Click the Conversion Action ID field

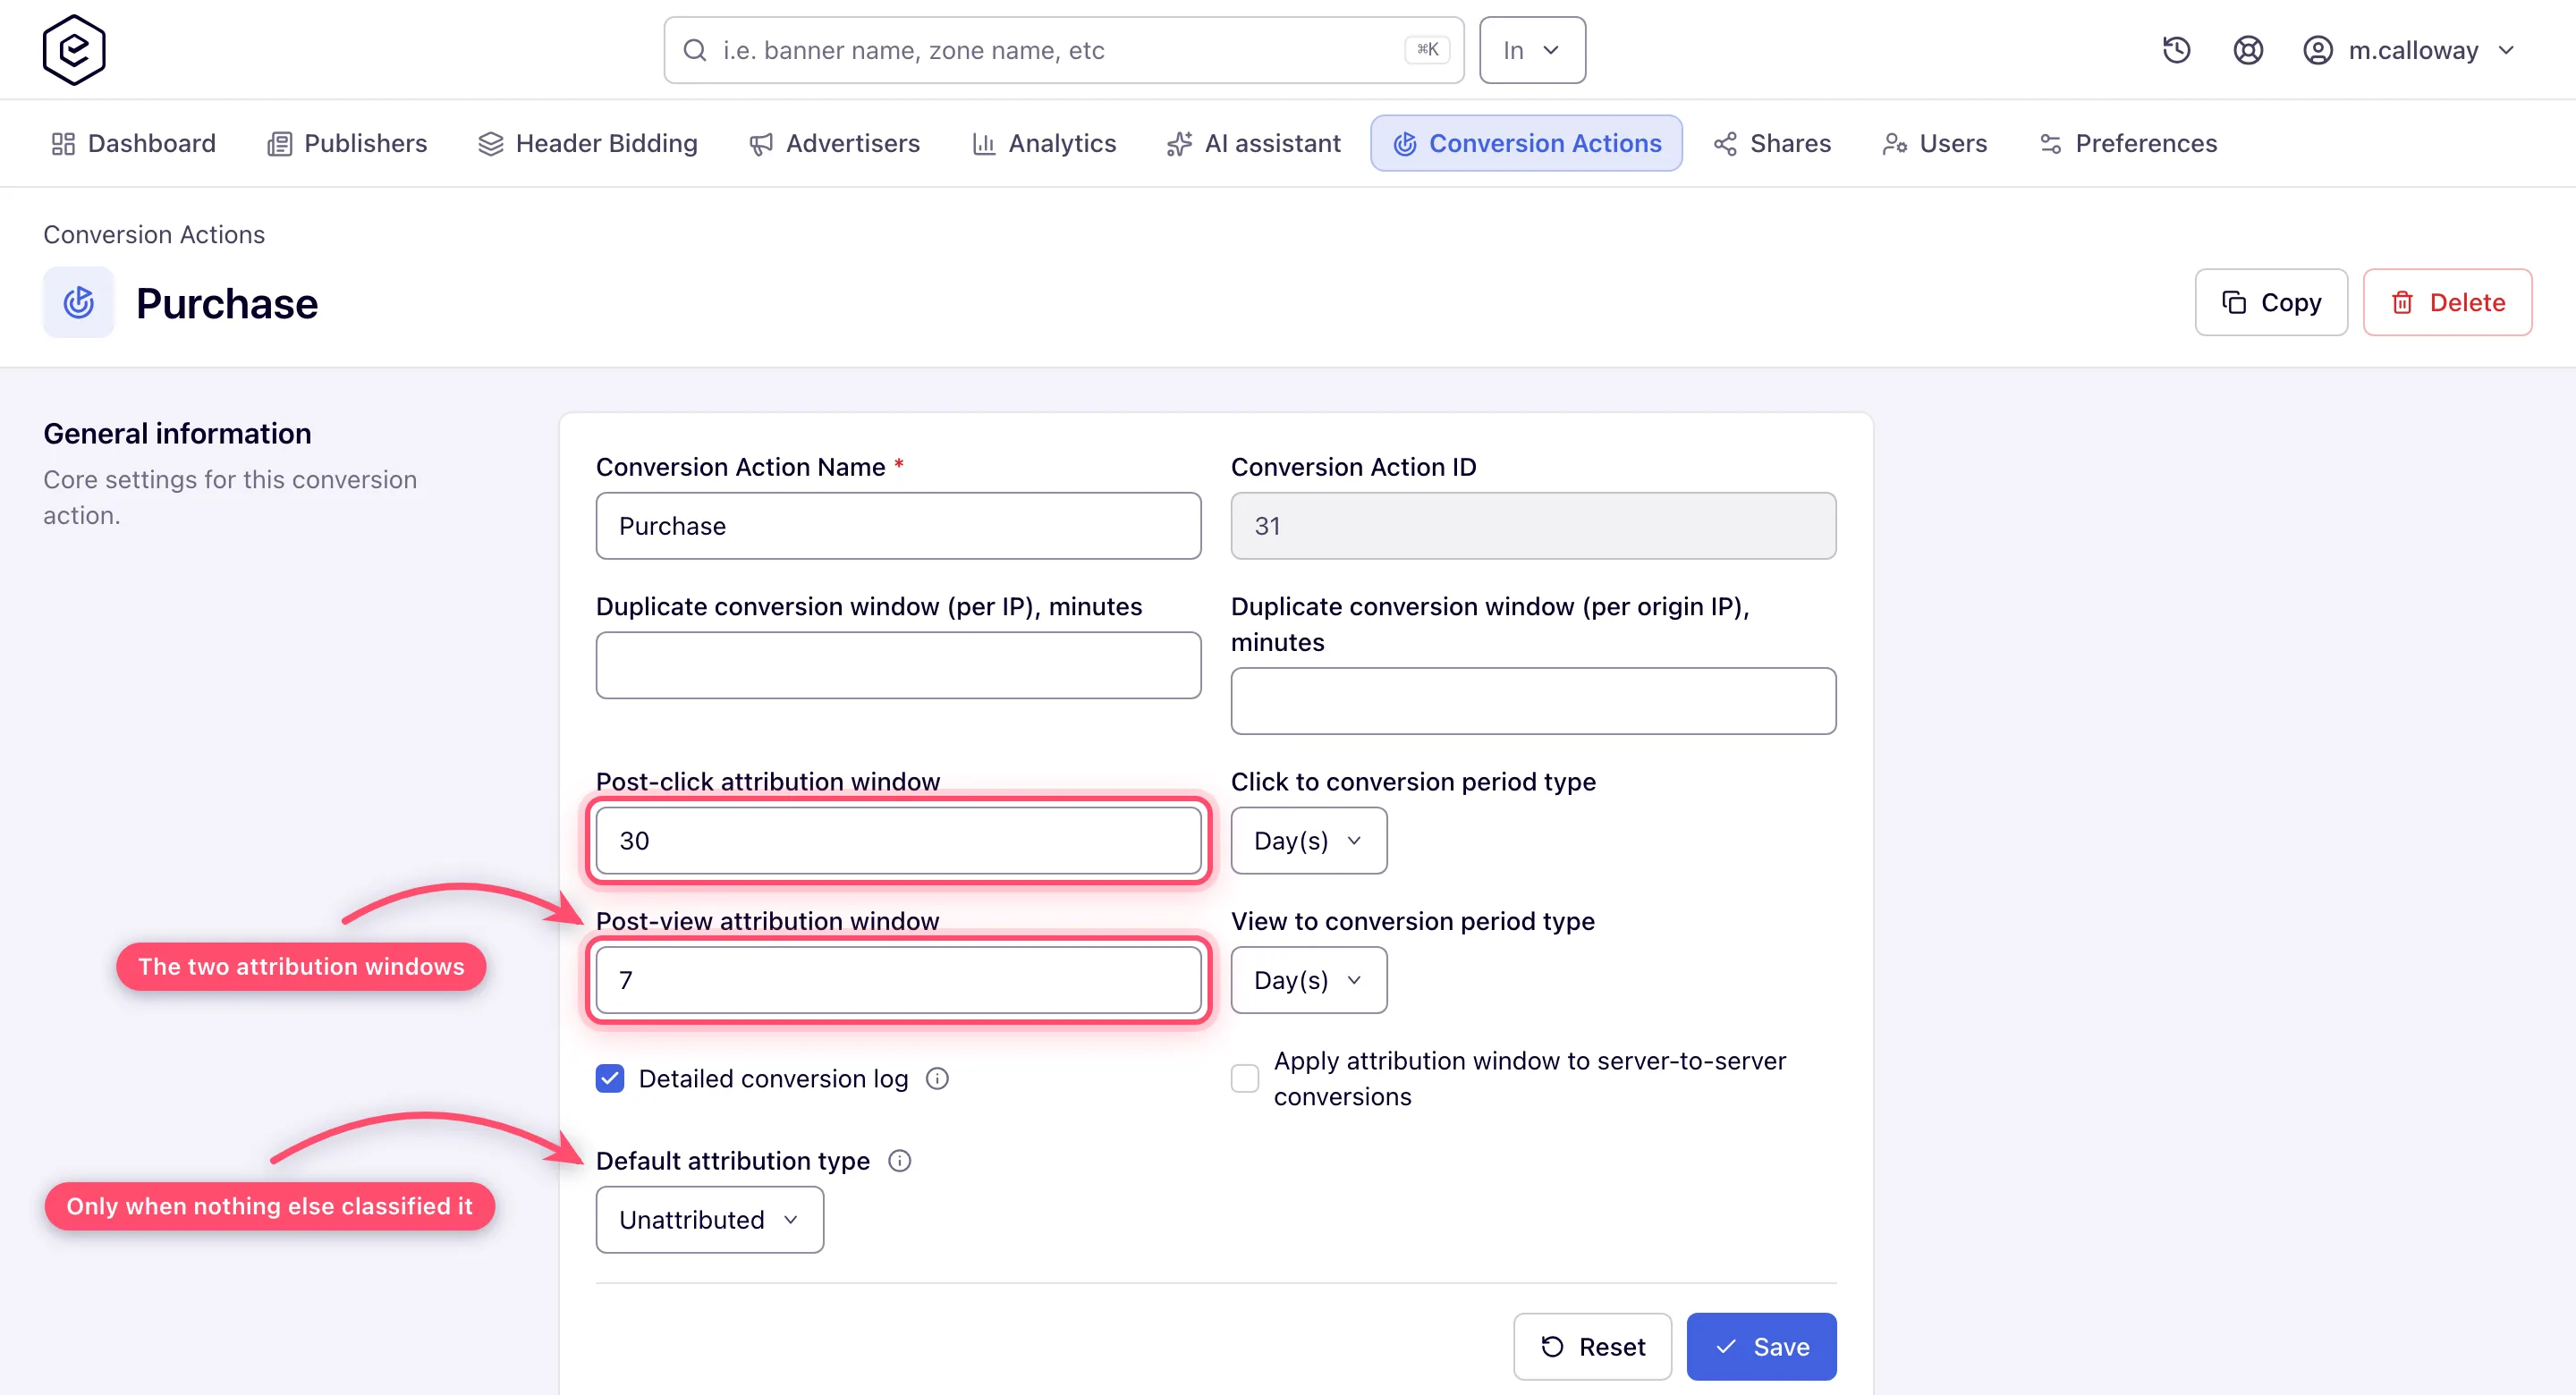pos(1533,525)
